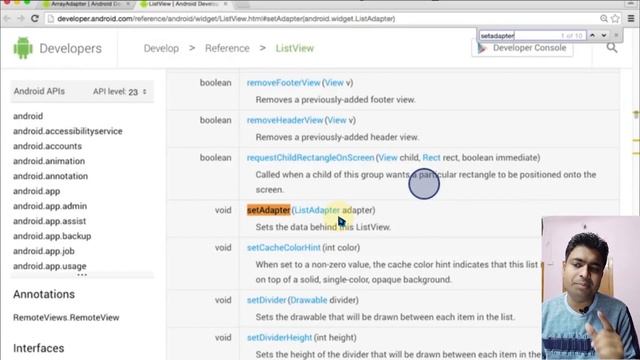This screenshot has width=640, height=360.
Task: Select android.app.usage package
Action: (49, 266)
